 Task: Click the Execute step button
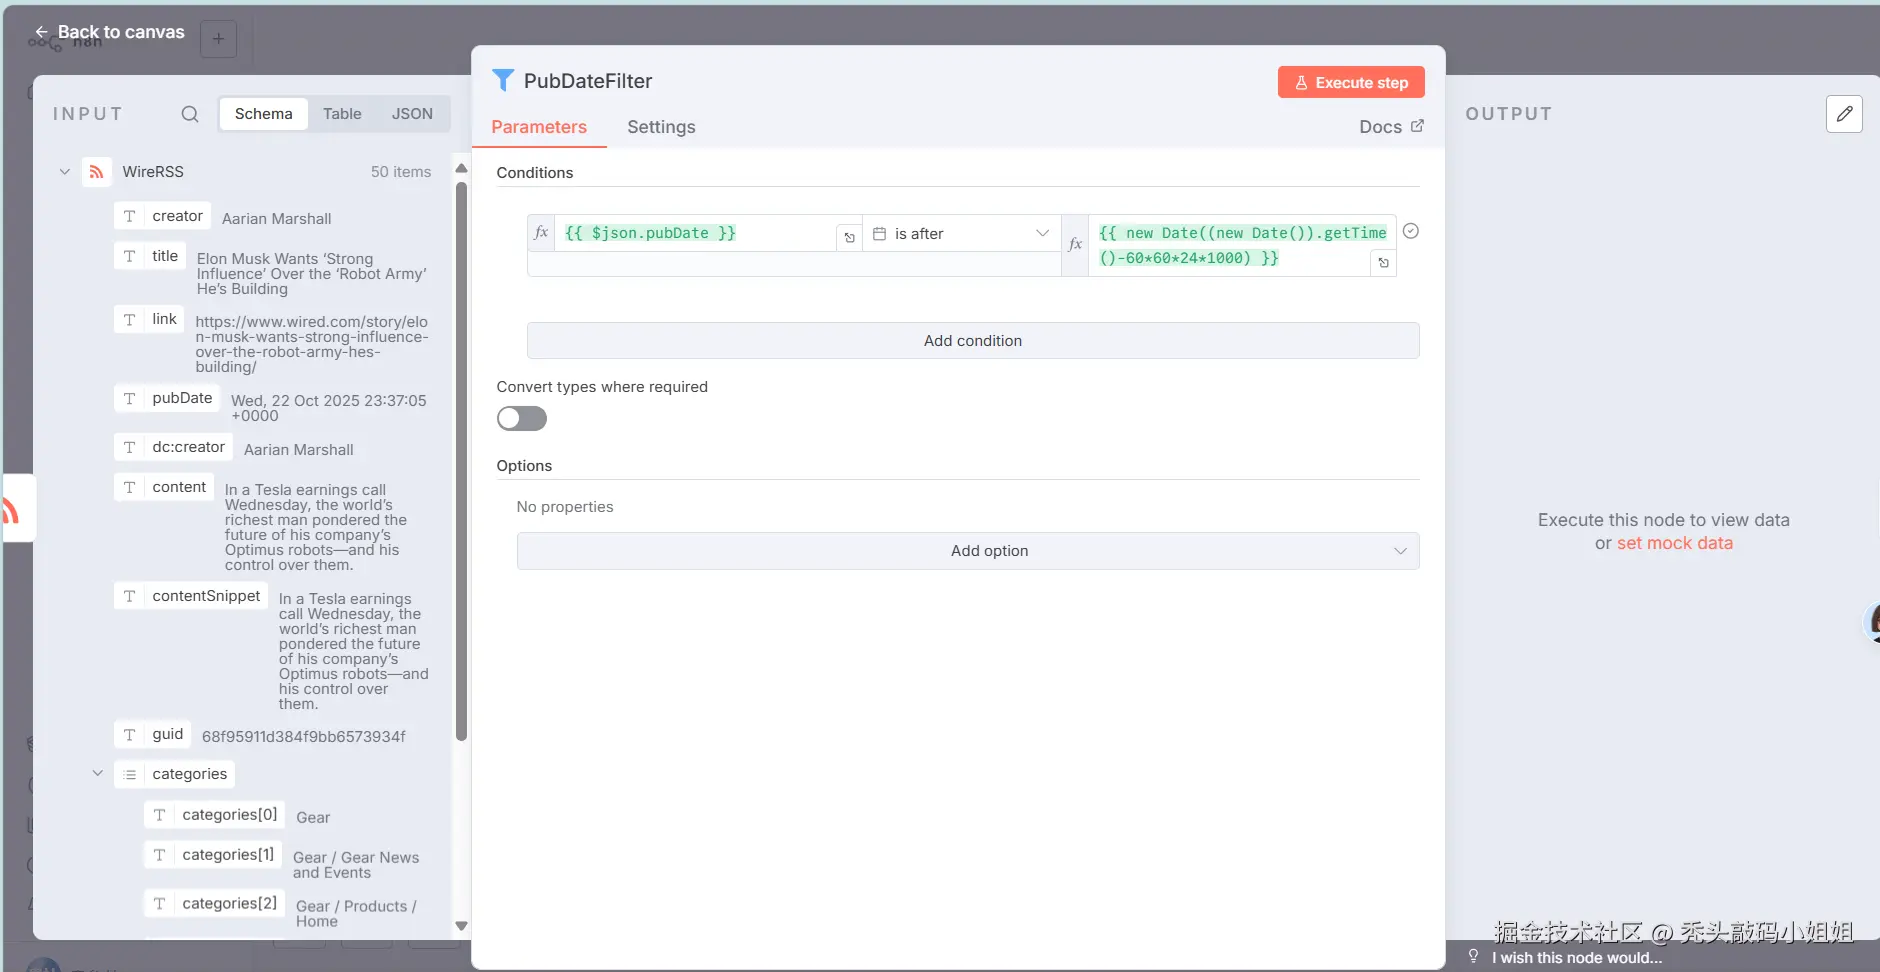coord(1351,82)
